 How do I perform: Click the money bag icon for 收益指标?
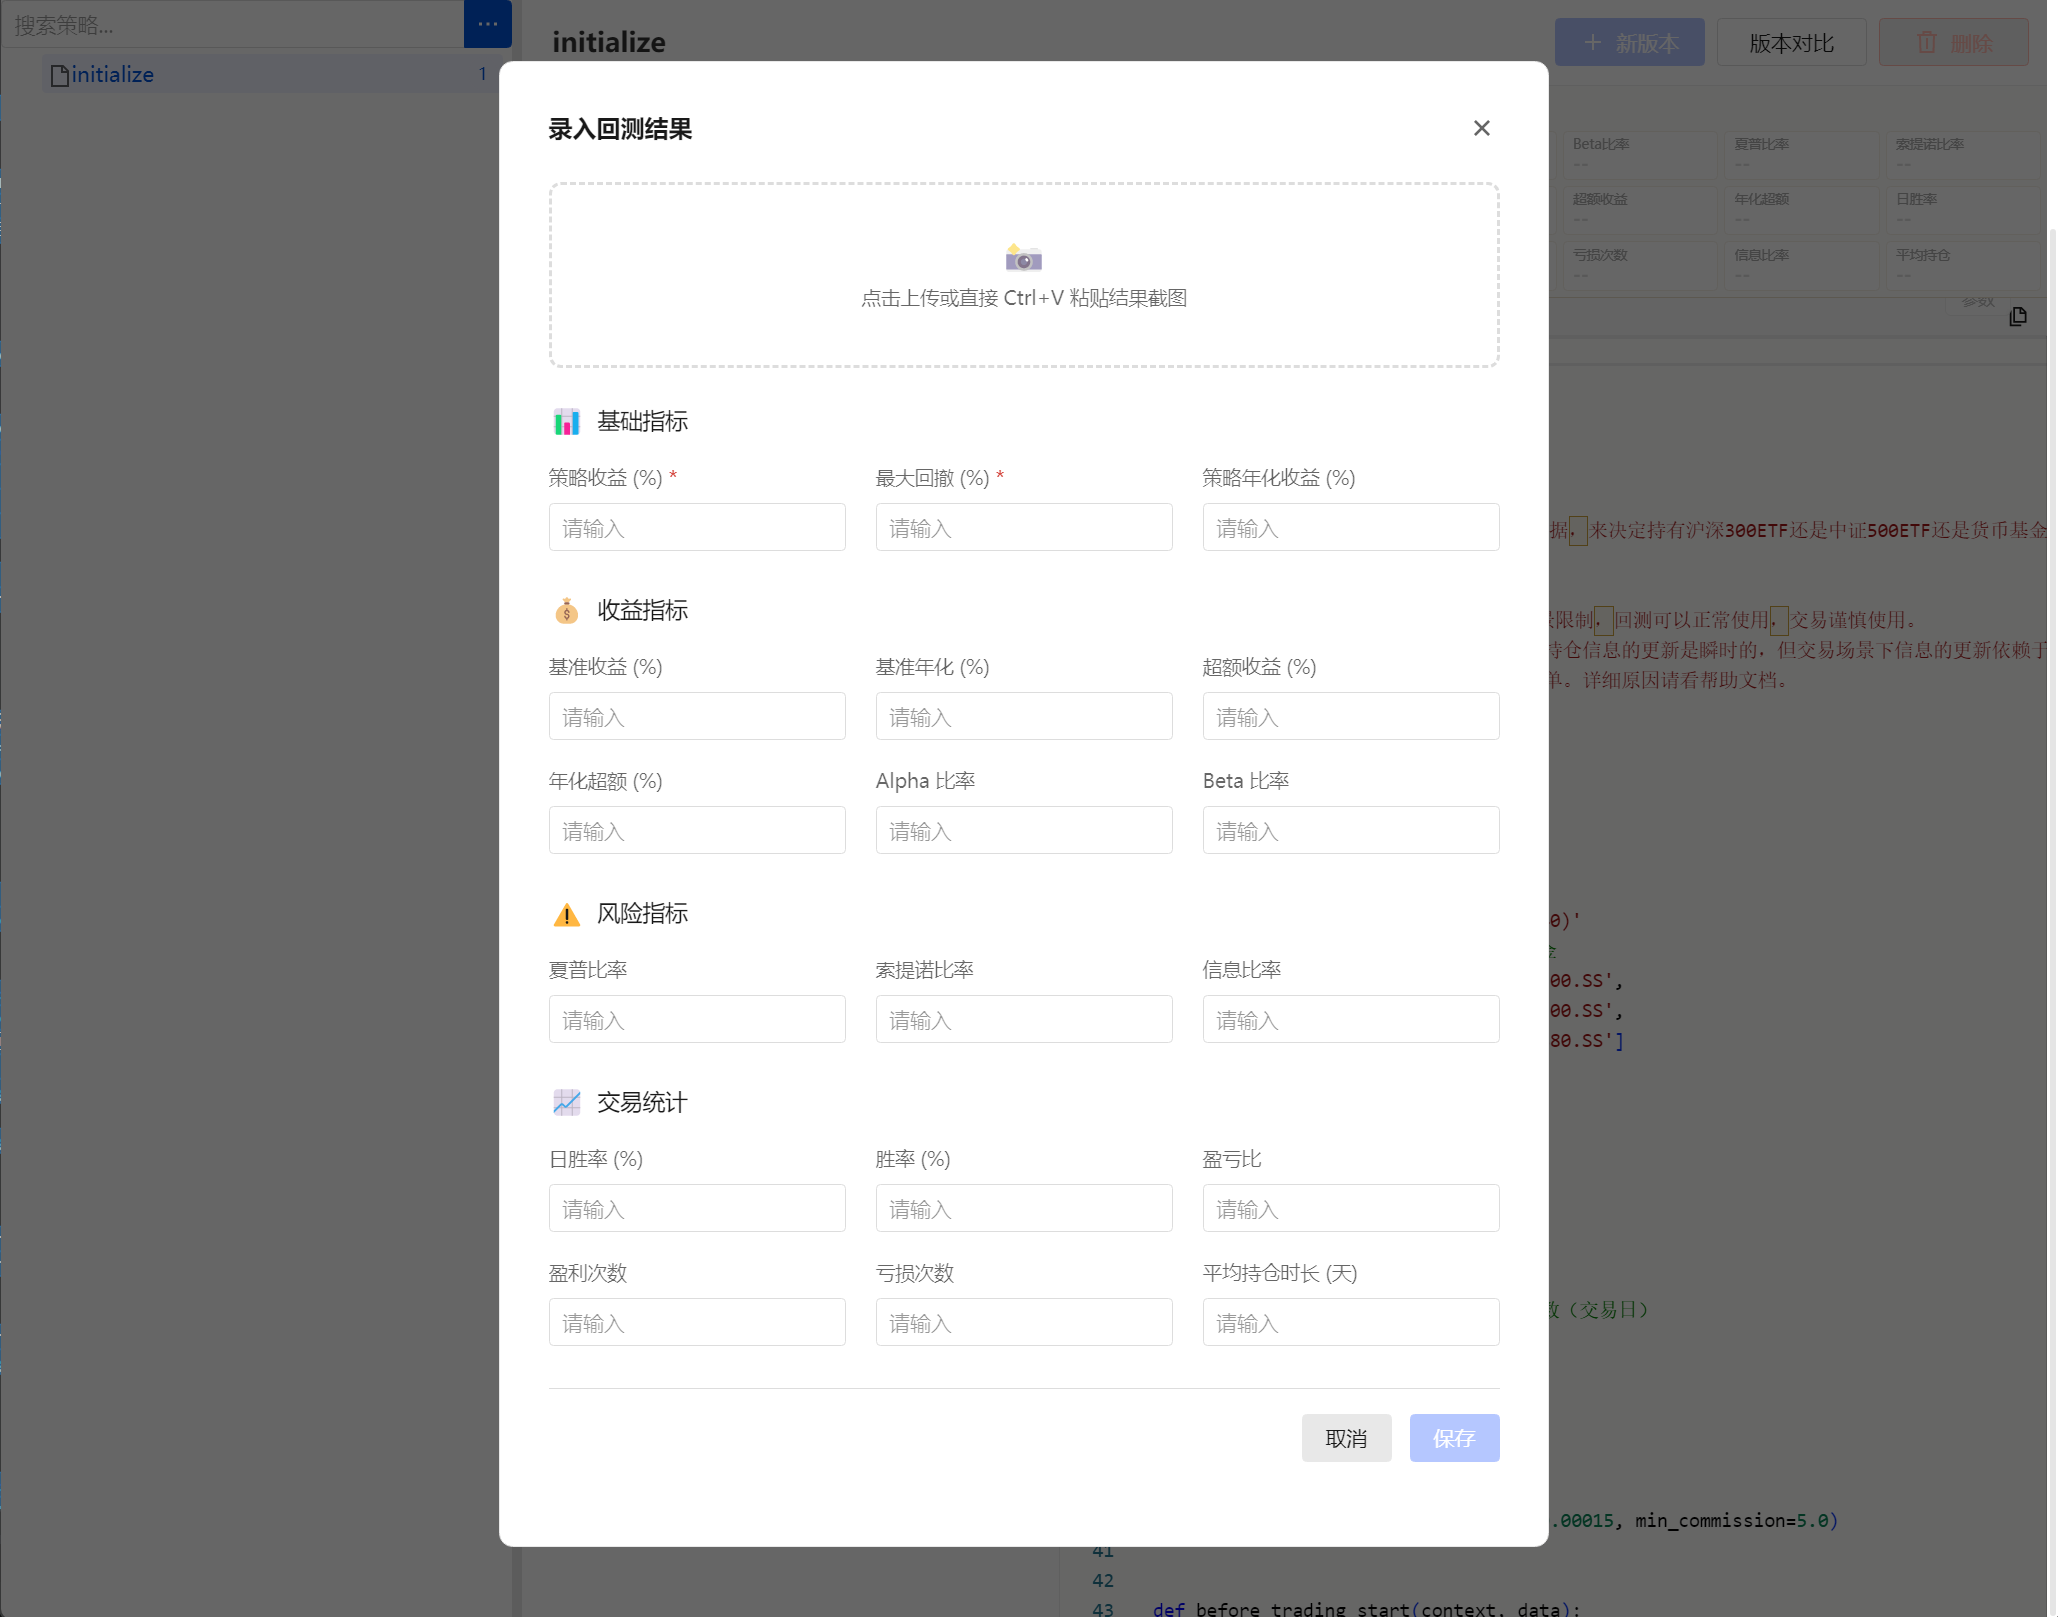[x=566, y=611]
